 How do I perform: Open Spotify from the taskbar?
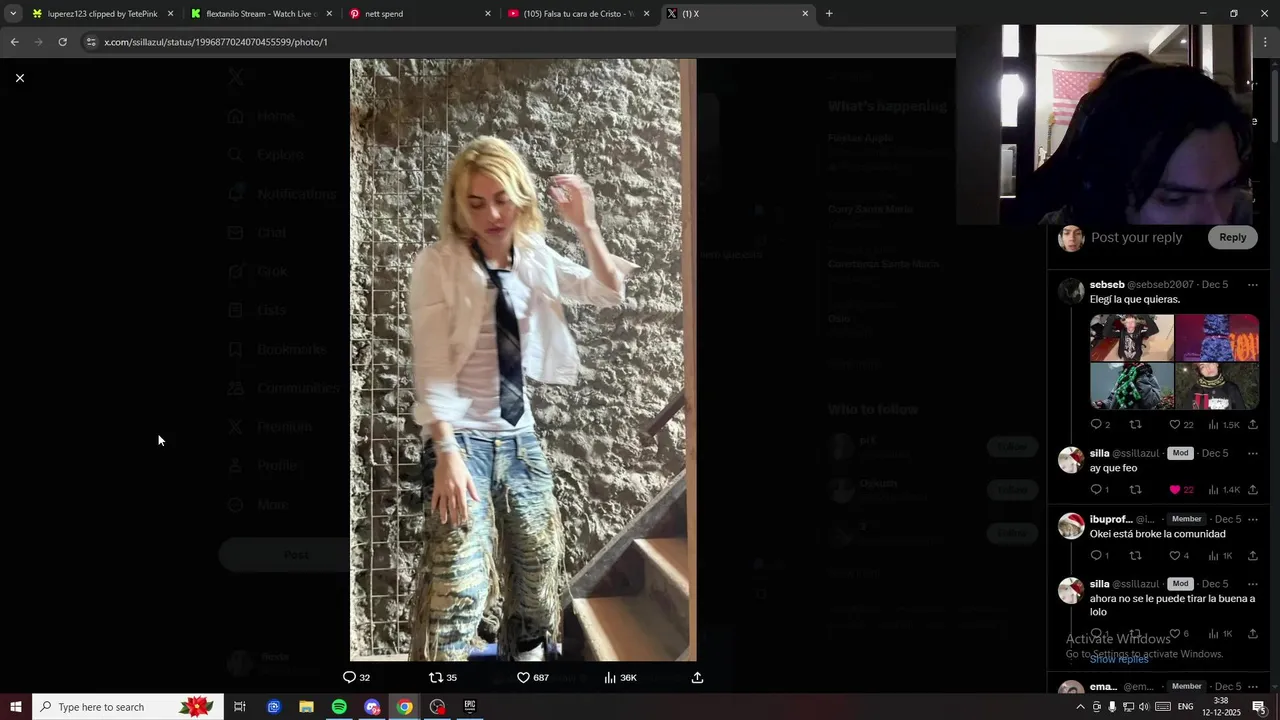point(339,707)
